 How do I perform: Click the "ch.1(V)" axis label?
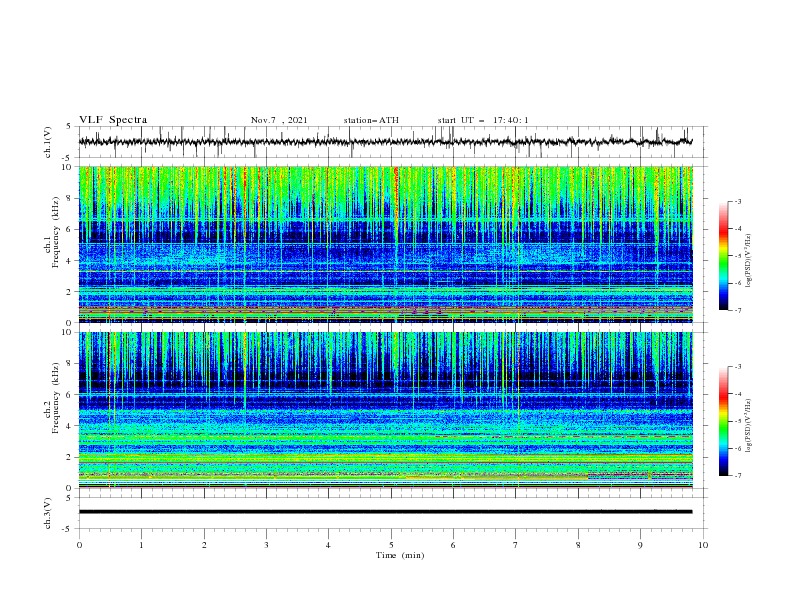[48, 142]
